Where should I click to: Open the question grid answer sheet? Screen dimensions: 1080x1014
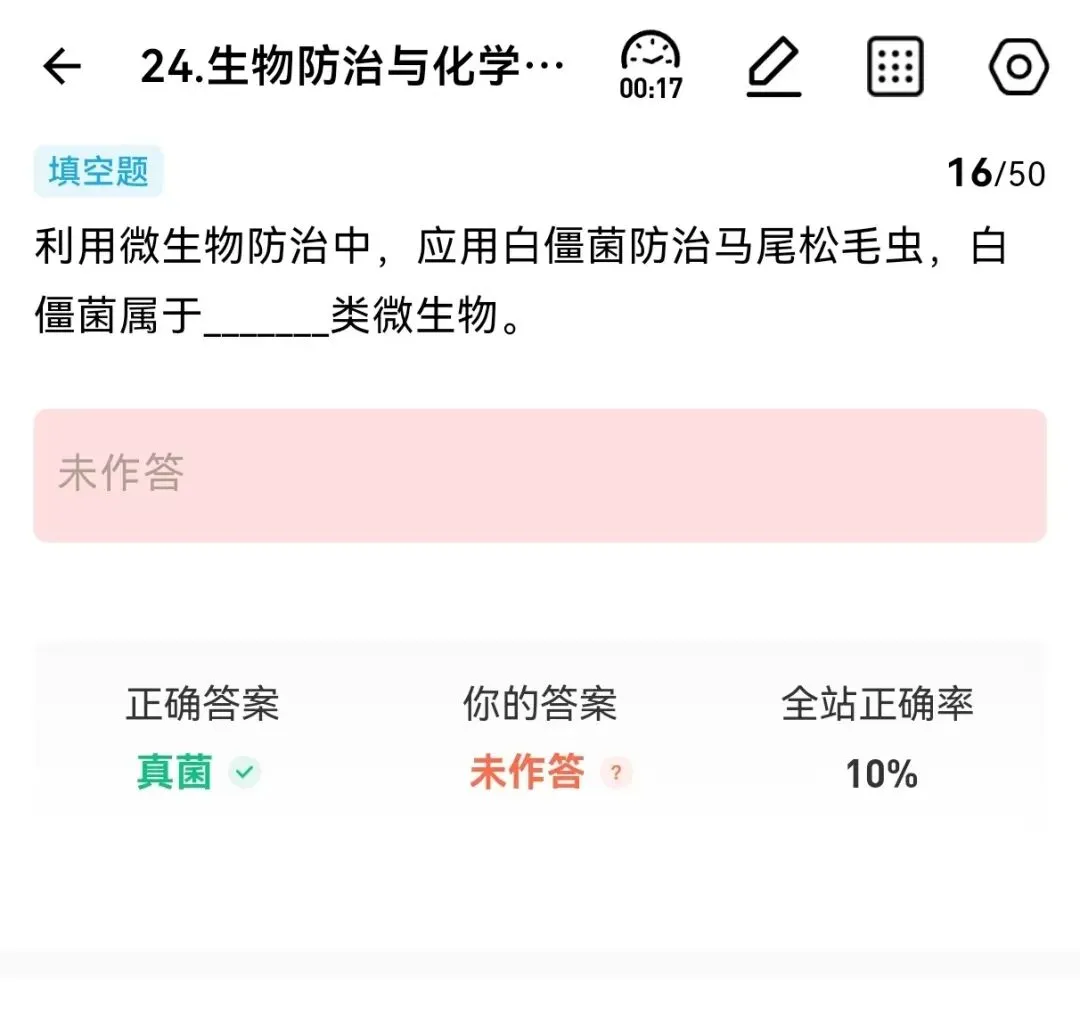pyautogui.click(x=895, y=66)
